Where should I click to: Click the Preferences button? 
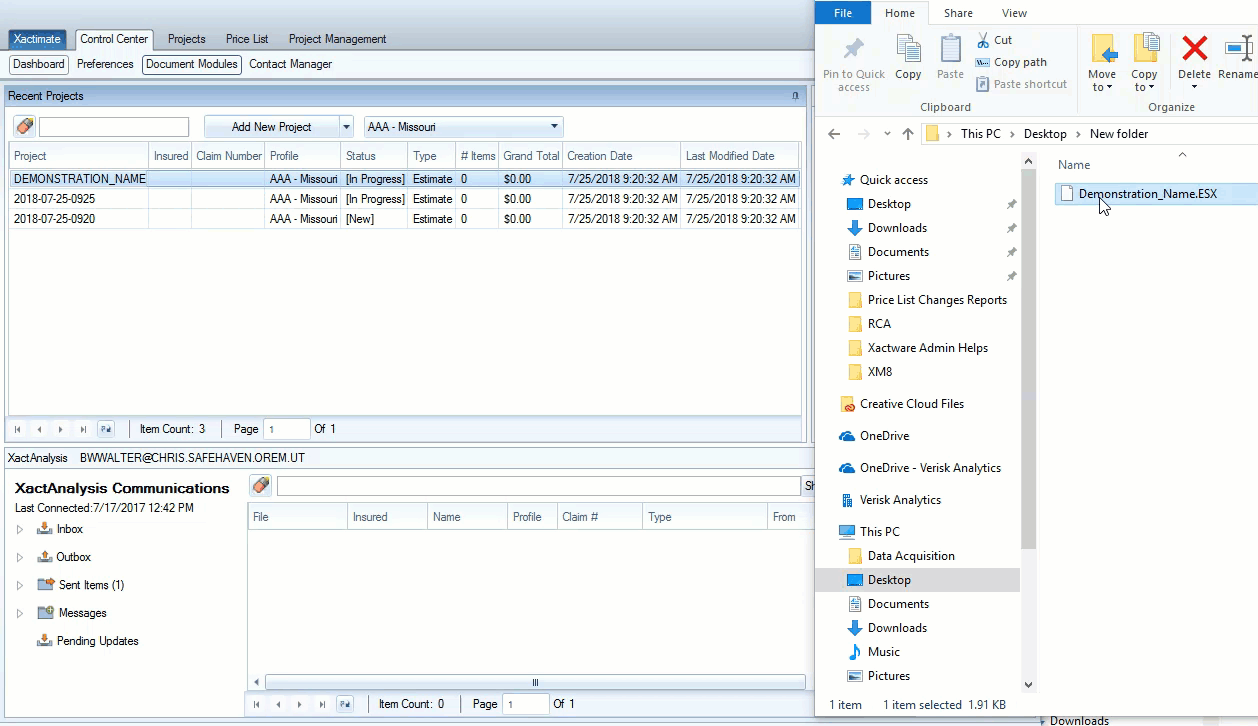click(105, 64)
